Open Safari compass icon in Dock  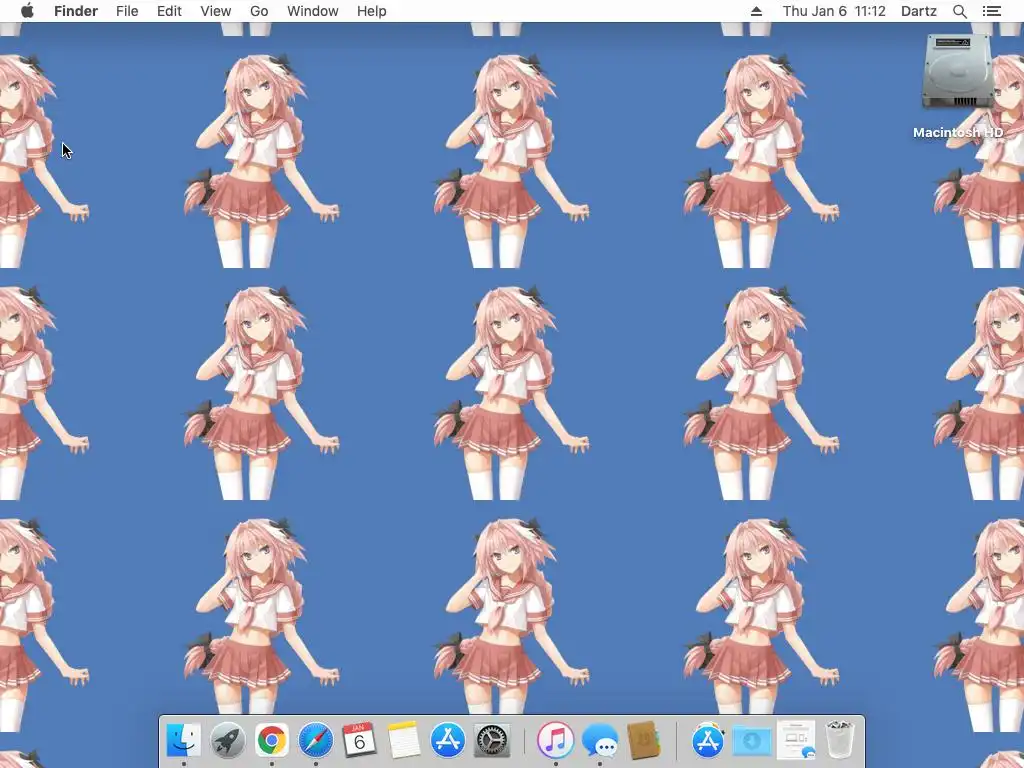coord(315,741)
